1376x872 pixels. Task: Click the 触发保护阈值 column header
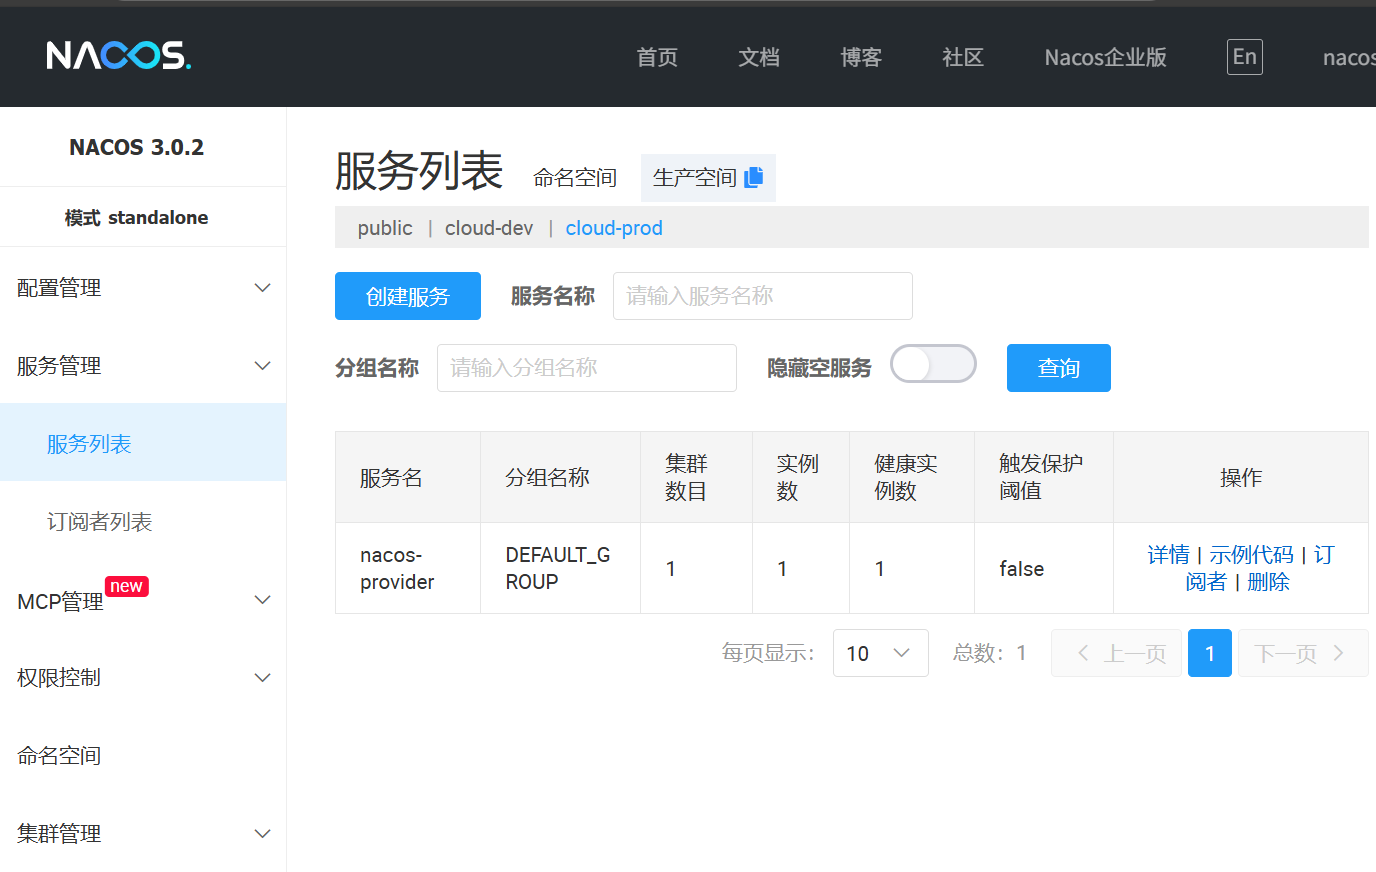coord(1043,477)
